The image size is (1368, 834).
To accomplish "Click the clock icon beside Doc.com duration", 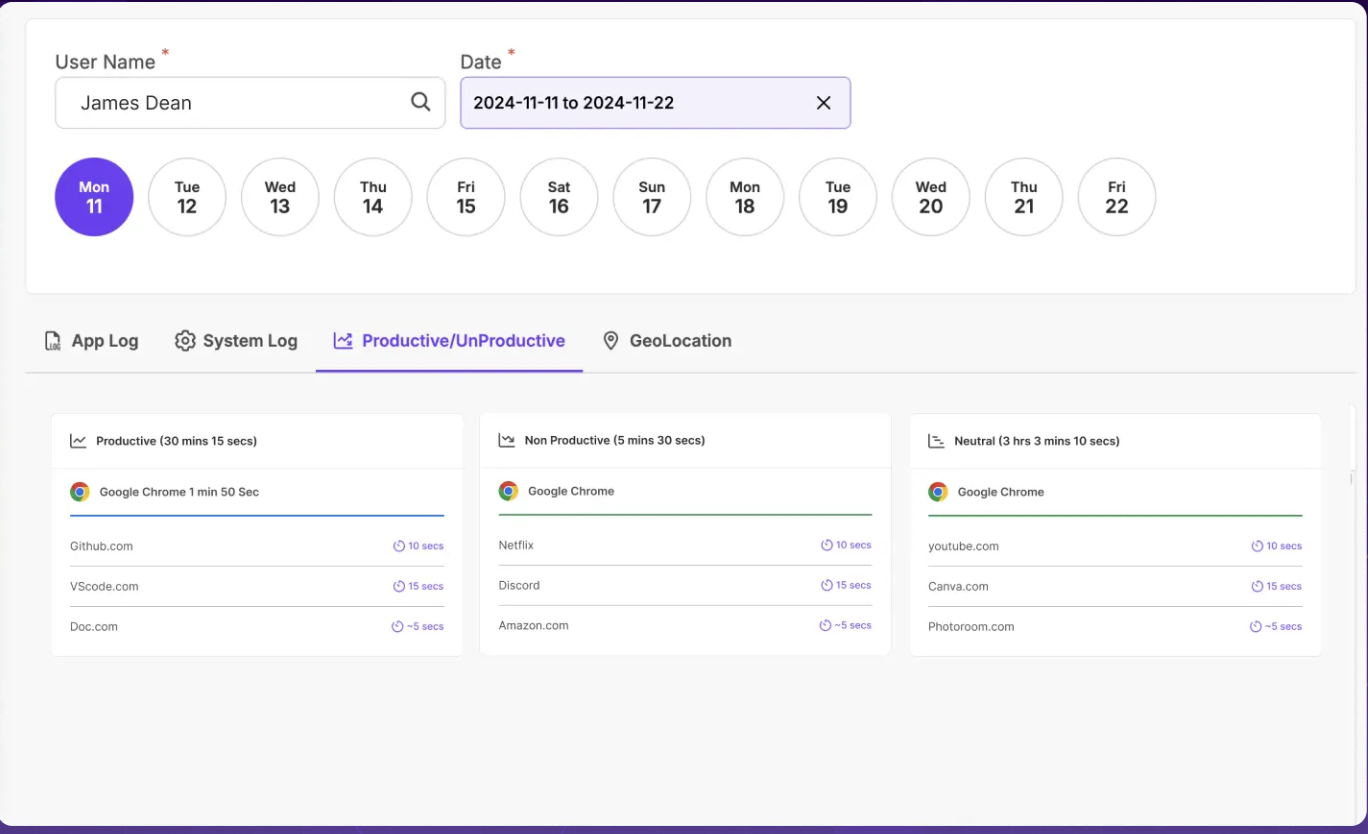I will pyautogui.click(x=397, y=626).
